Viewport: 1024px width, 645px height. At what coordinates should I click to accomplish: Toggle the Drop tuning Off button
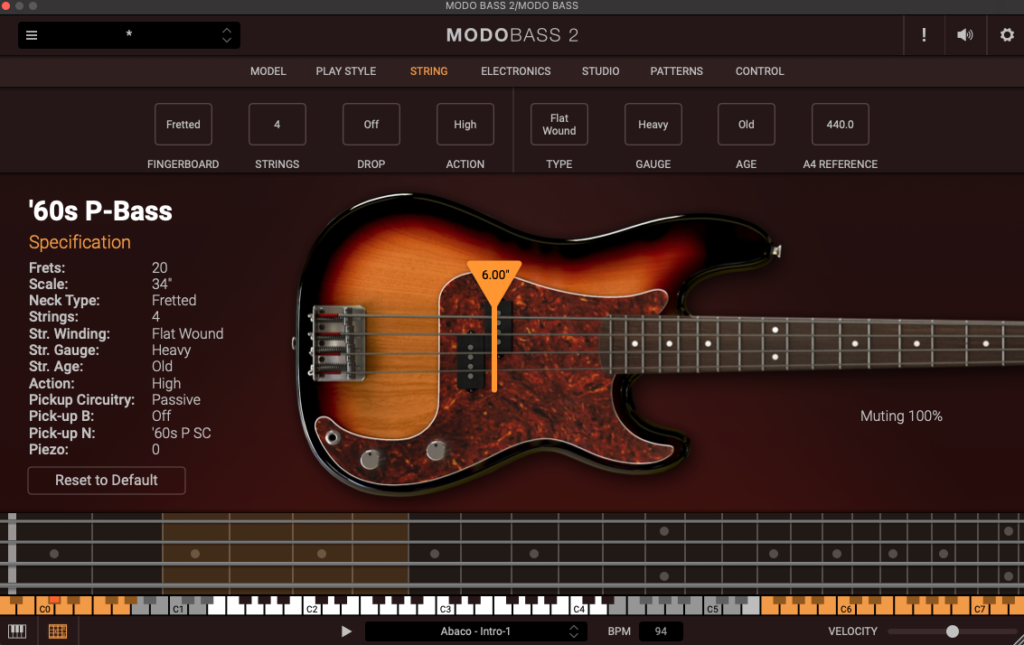tap(371, 125)
